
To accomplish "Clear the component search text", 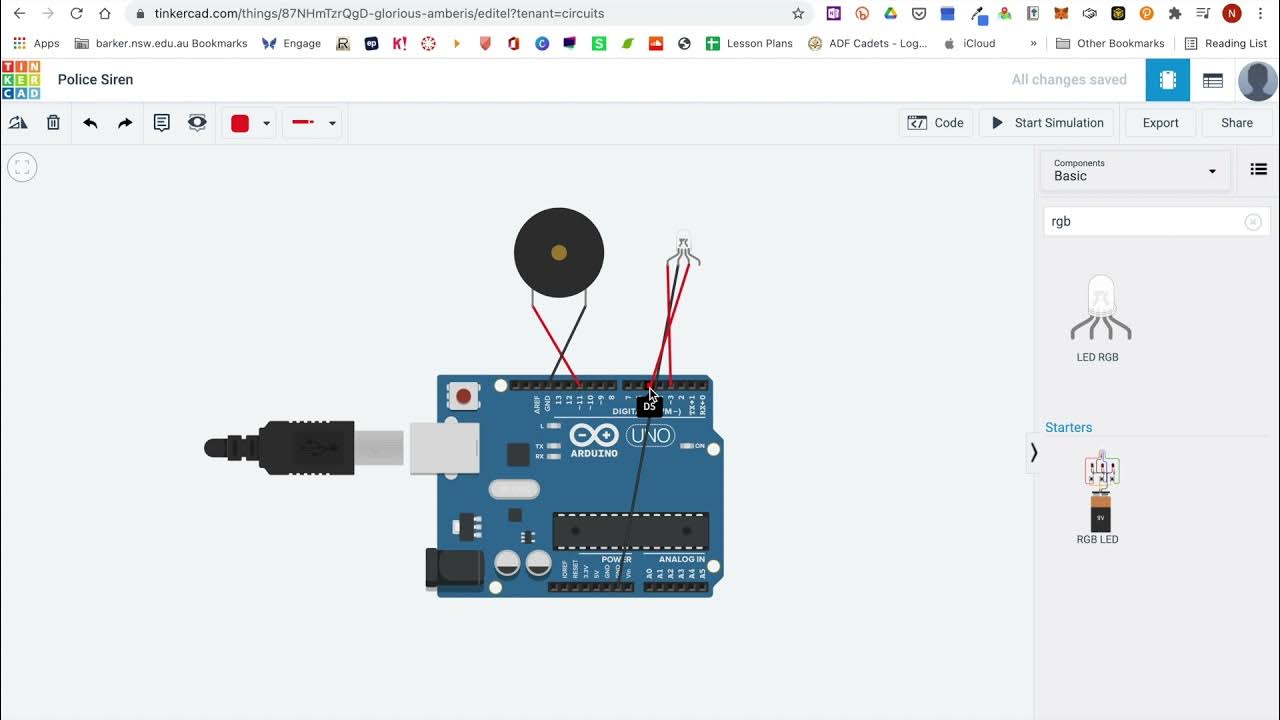I will pyautogui.click(x=1253, y=222).
